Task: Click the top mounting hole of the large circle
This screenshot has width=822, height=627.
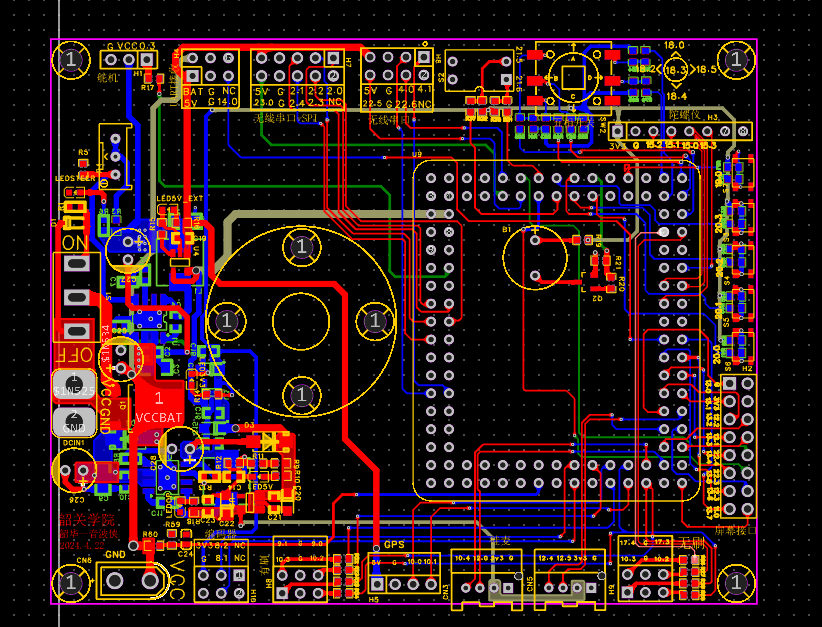Action: point(301,246)
